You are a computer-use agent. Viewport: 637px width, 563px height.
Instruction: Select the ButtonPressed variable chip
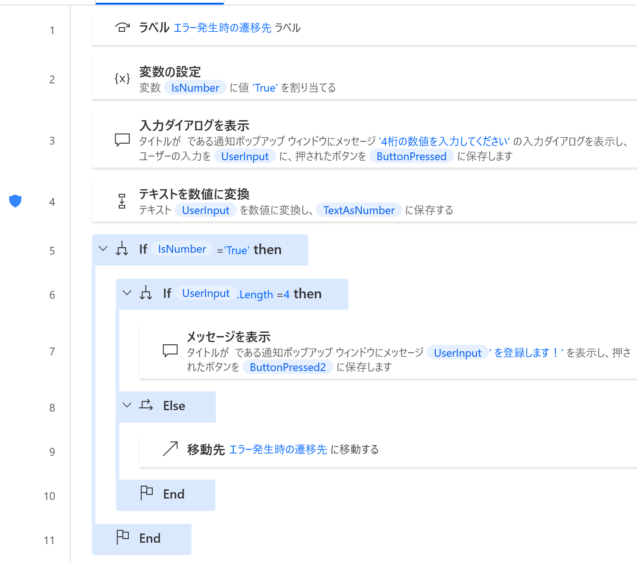tap(411, 156)
